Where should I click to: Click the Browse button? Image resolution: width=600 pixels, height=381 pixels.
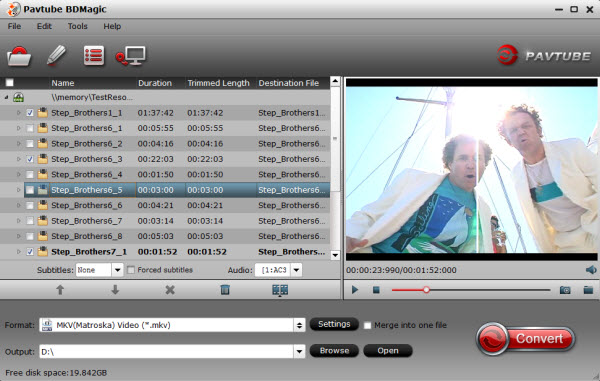[334, 351]
